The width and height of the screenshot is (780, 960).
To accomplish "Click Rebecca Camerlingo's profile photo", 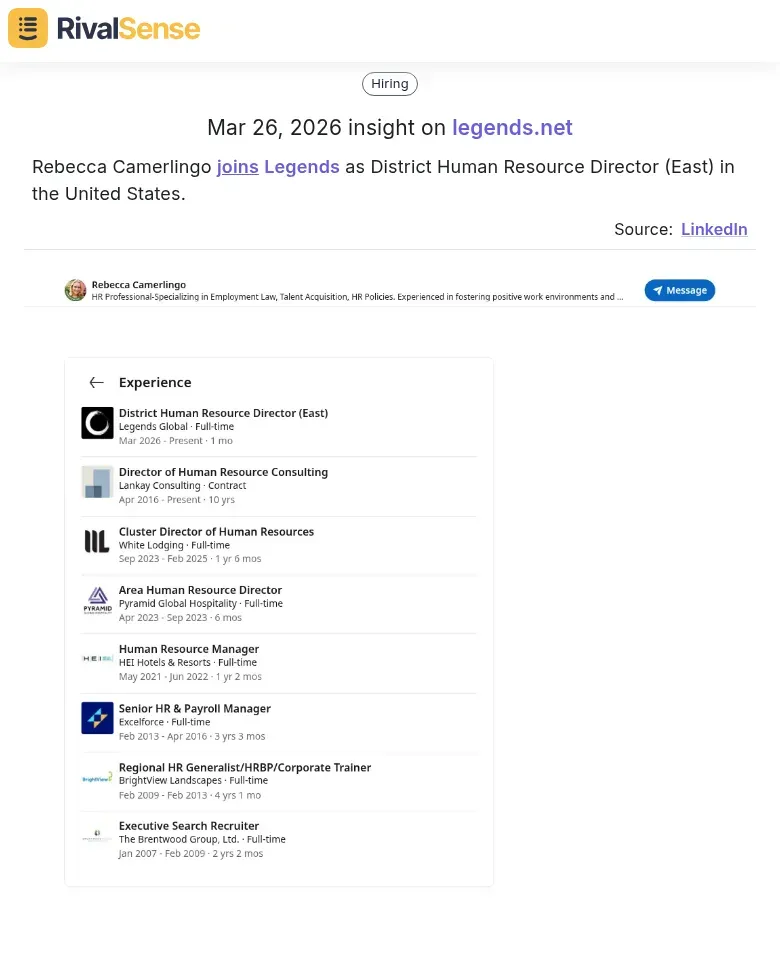I will [x=75, y=290].
